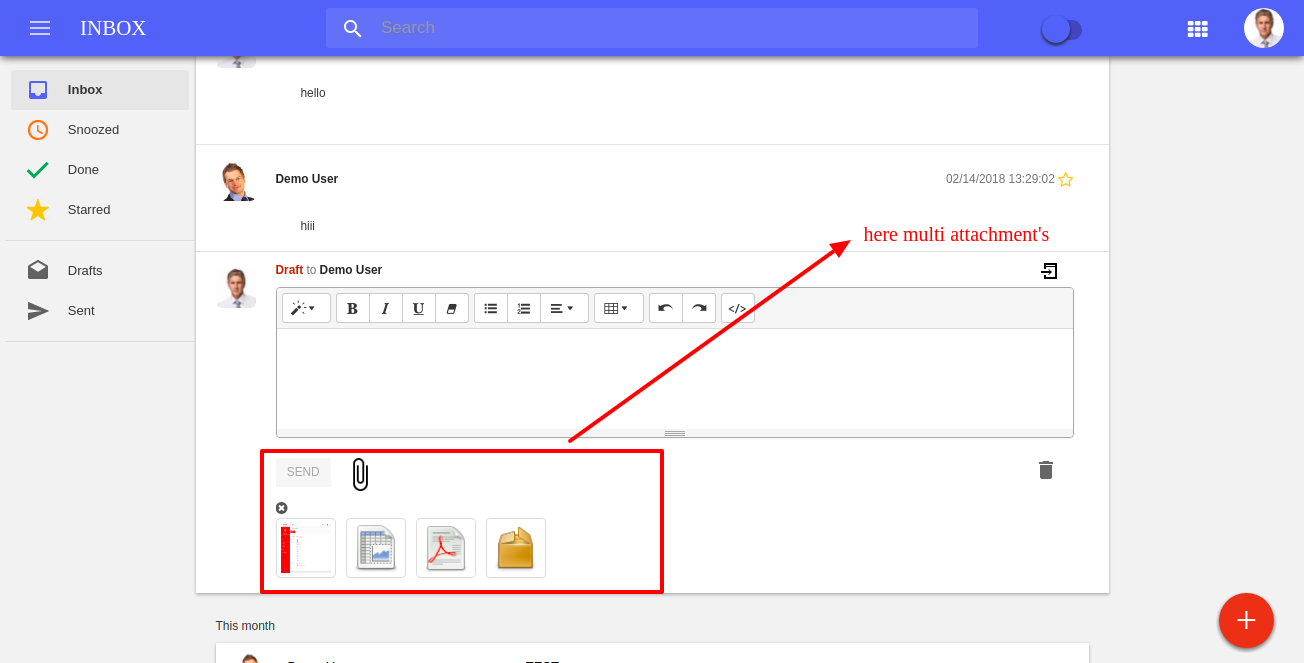Delete the draft with trash icon

(1046, 470)
